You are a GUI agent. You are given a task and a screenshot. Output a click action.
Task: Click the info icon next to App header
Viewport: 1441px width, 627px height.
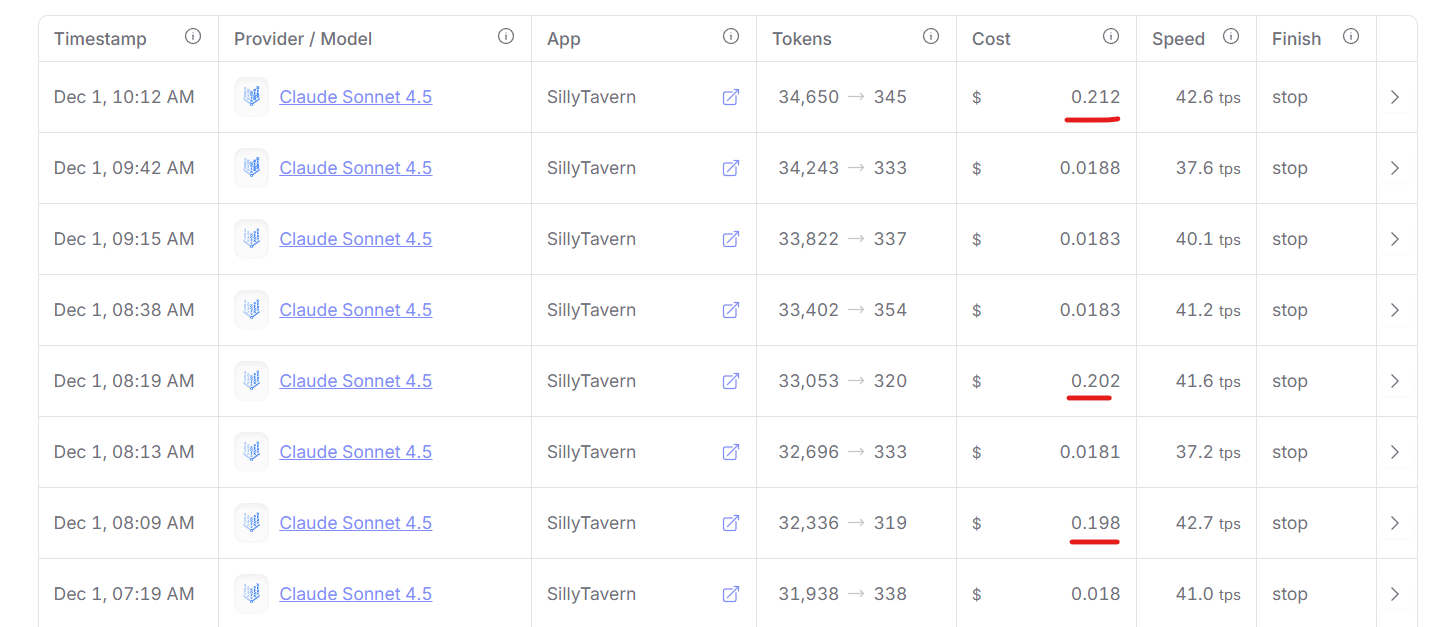point(731,37)
